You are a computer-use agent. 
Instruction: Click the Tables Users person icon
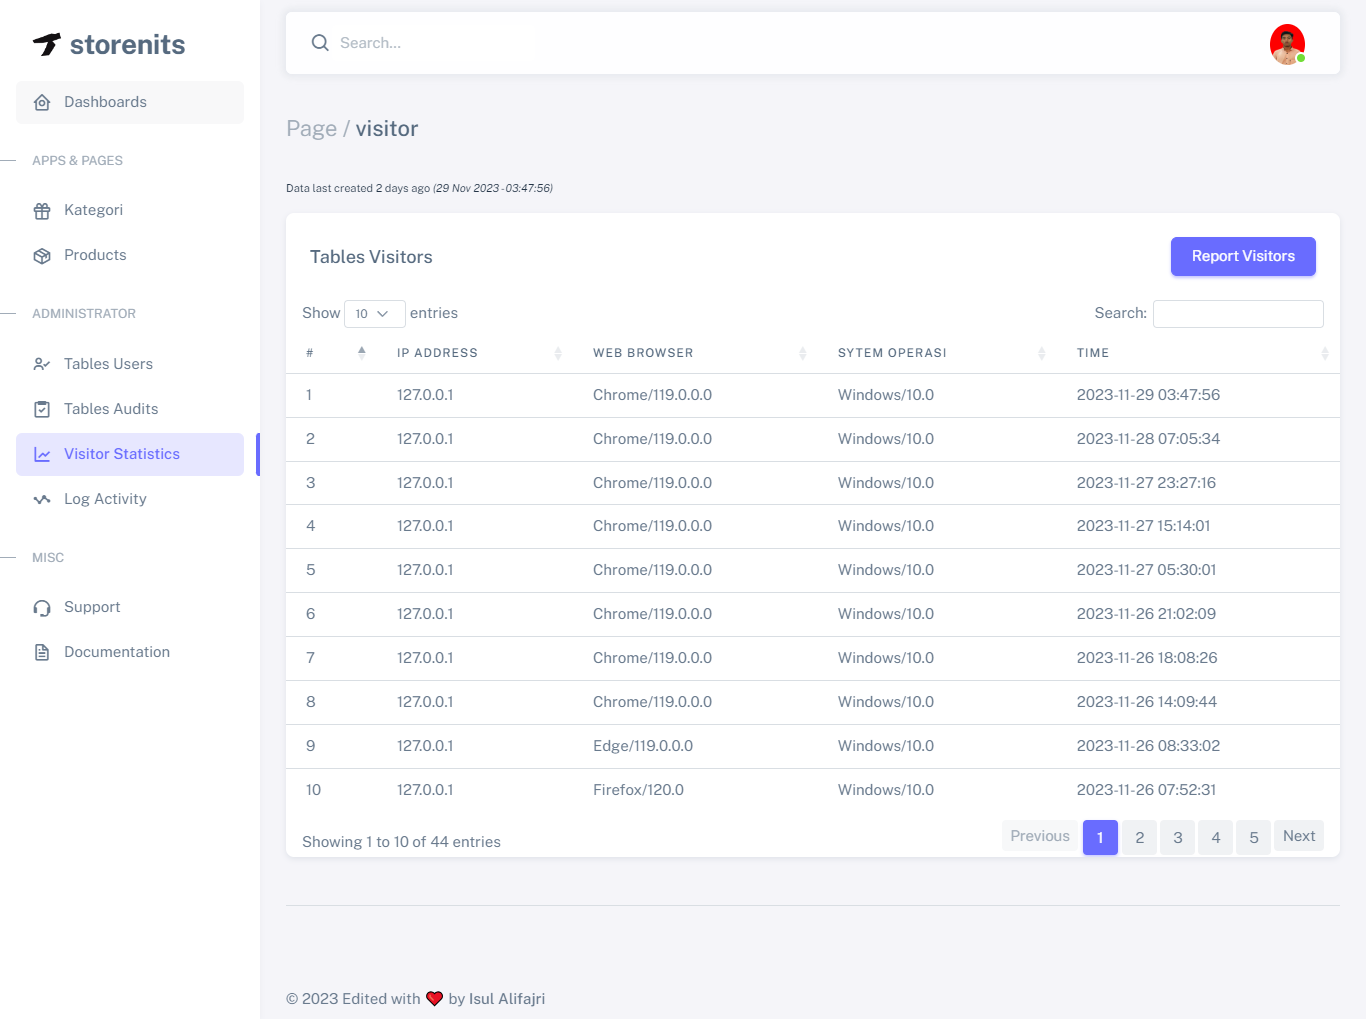click(x=42, y=364)
